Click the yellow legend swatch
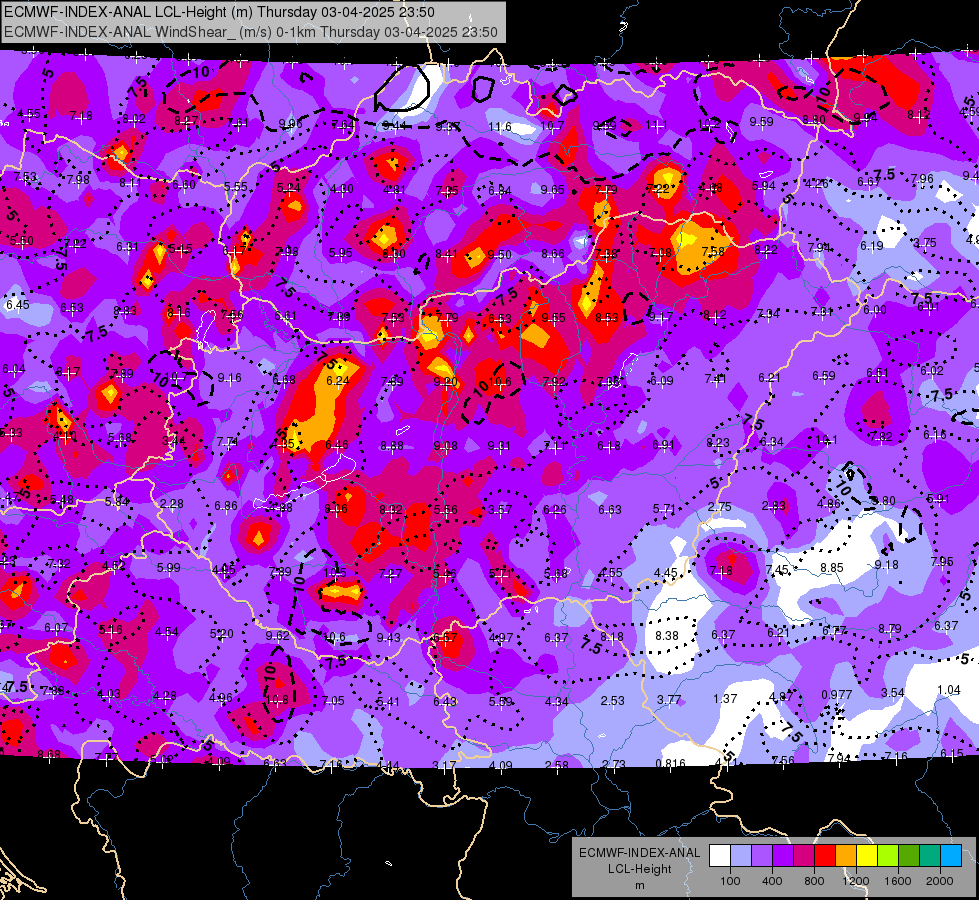Image resolution: width=979 pixels, height=900 pixels. tap(867, 855)
